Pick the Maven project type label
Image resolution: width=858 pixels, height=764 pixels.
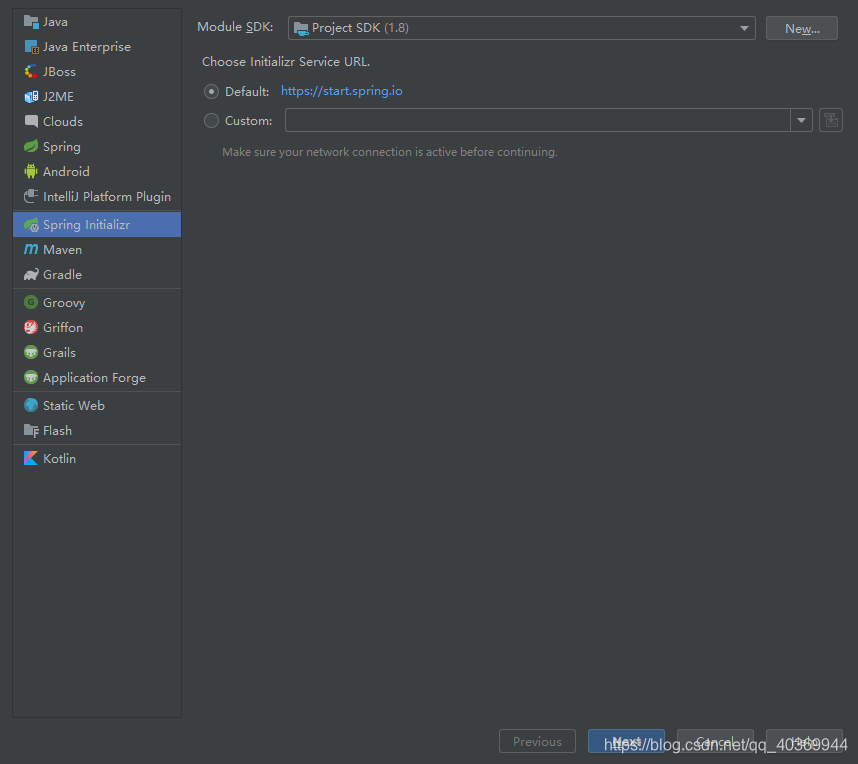[62, 250]
